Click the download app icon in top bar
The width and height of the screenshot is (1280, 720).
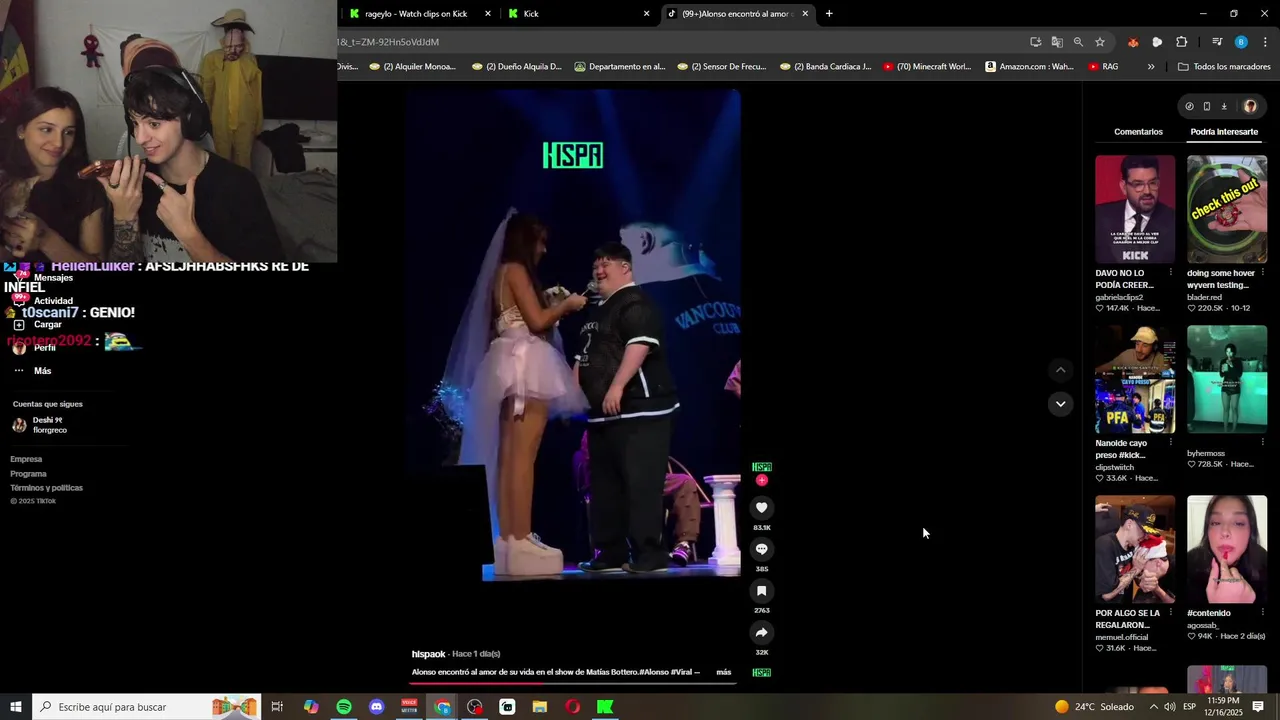click(x=1224, y=106)
